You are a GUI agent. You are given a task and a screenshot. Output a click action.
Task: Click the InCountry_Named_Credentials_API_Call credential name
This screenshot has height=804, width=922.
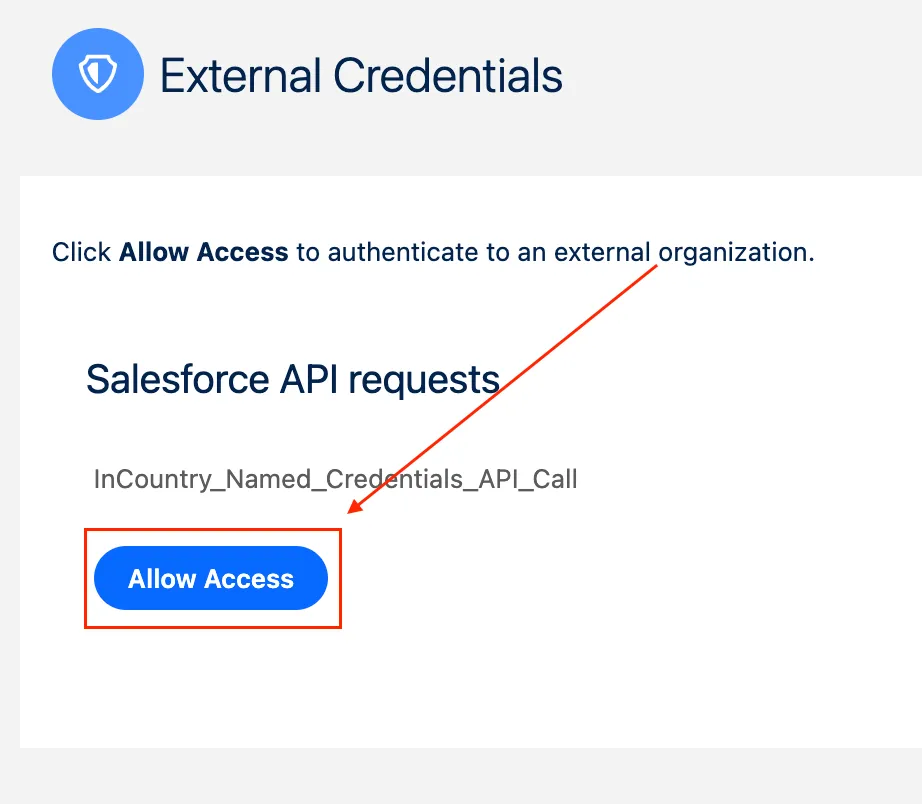[x=335, y=479]
